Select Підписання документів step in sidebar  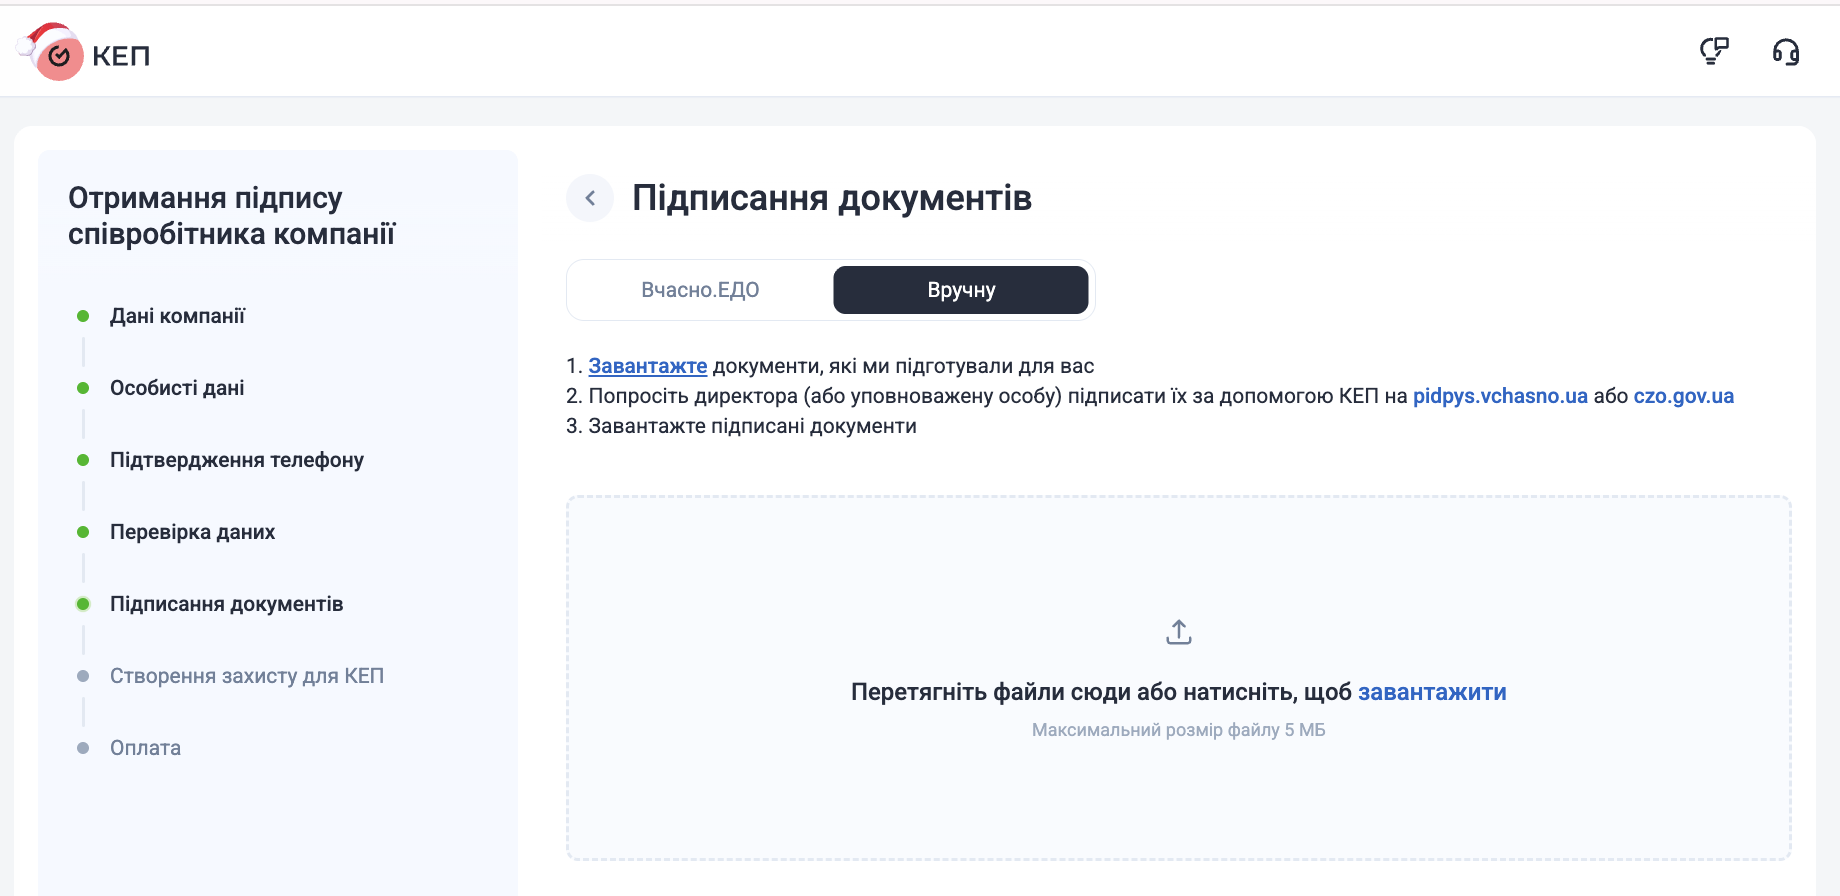tap(226, 604)
